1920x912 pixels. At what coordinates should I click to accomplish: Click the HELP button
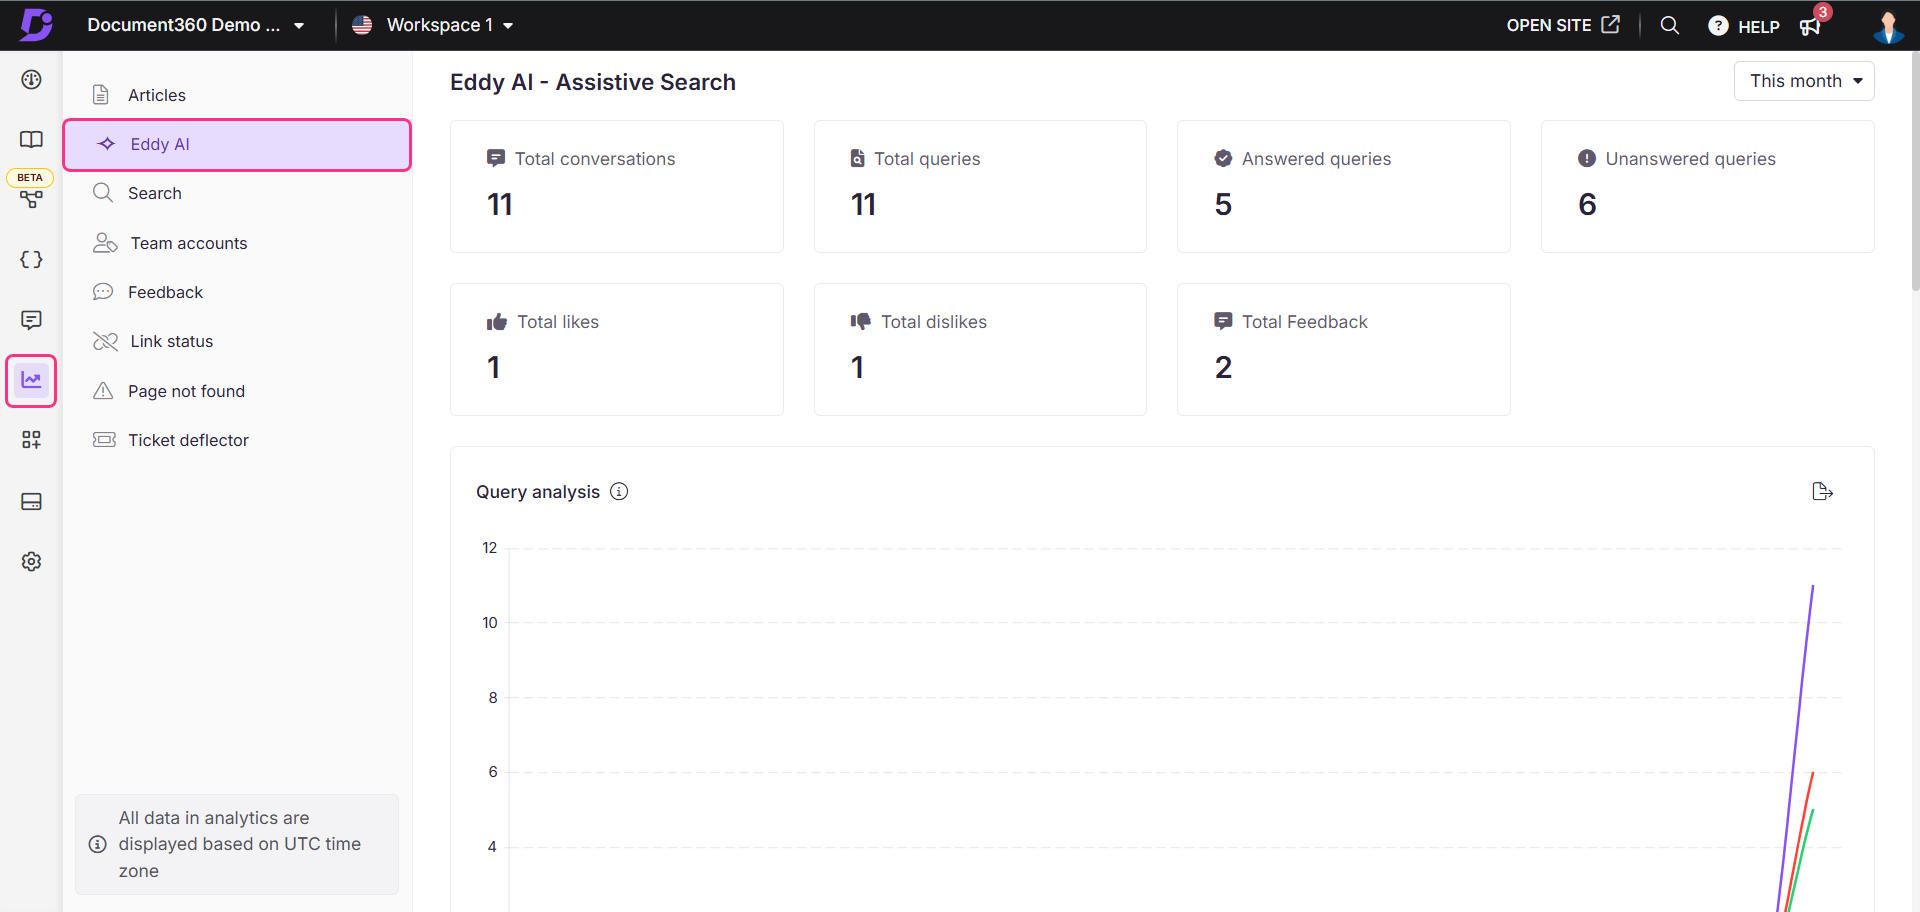tap(1744, 26)
